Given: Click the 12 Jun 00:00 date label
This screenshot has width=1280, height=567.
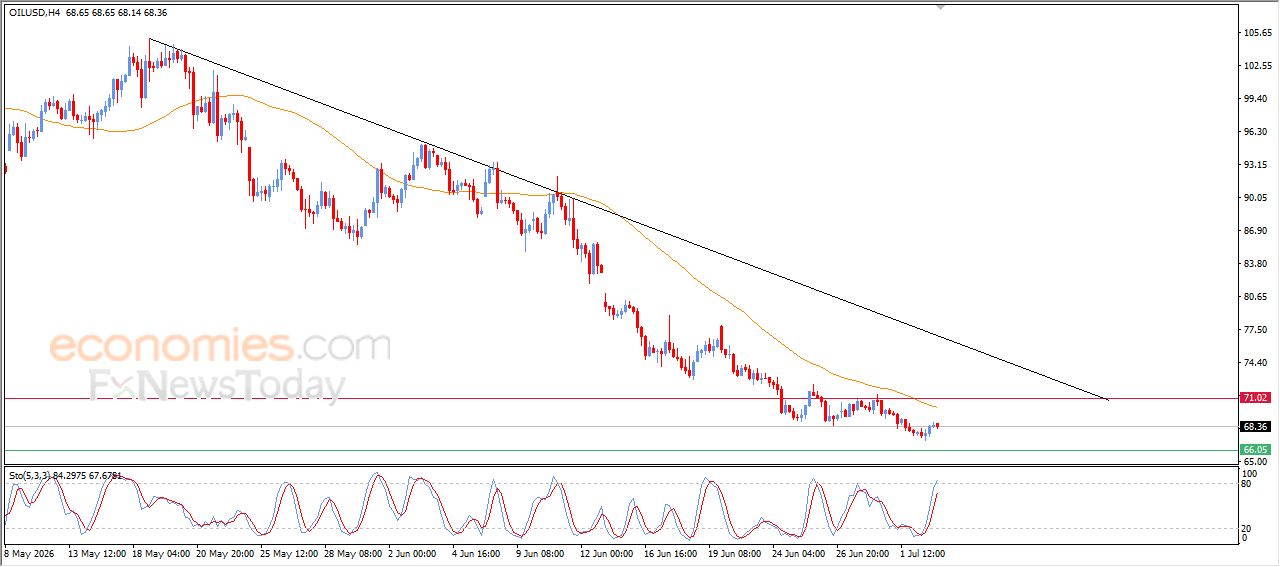Looking at the screenshot, I should [x=607, y=552].
